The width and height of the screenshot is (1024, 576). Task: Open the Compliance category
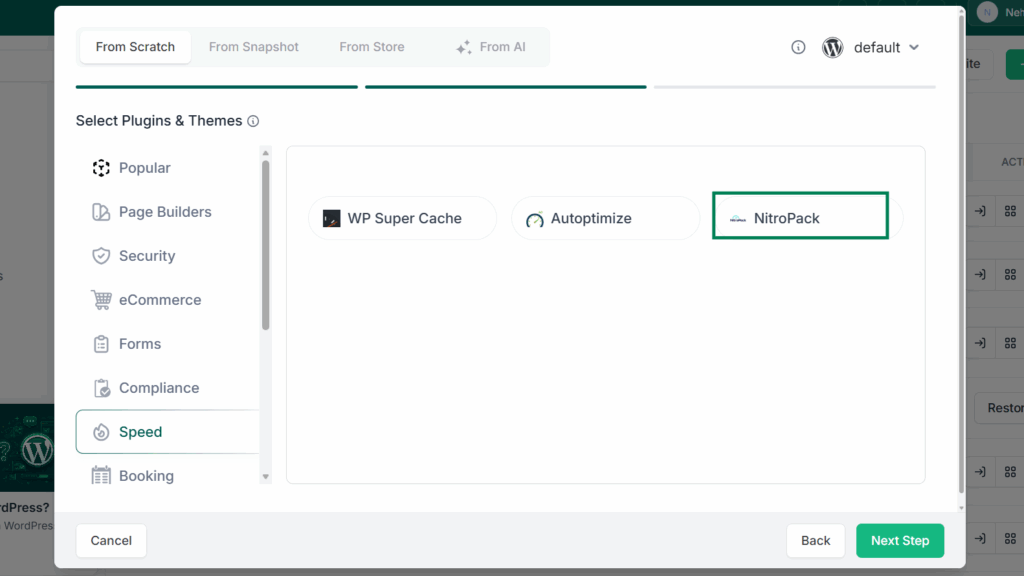(167, 388)
